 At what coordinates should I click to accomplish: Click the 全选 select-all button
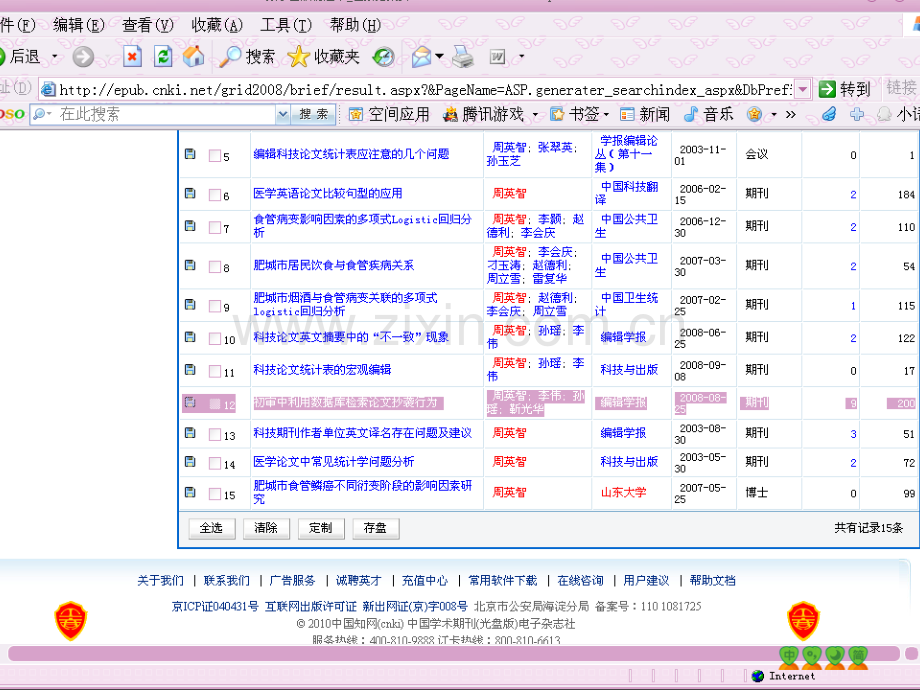[211, 528]
